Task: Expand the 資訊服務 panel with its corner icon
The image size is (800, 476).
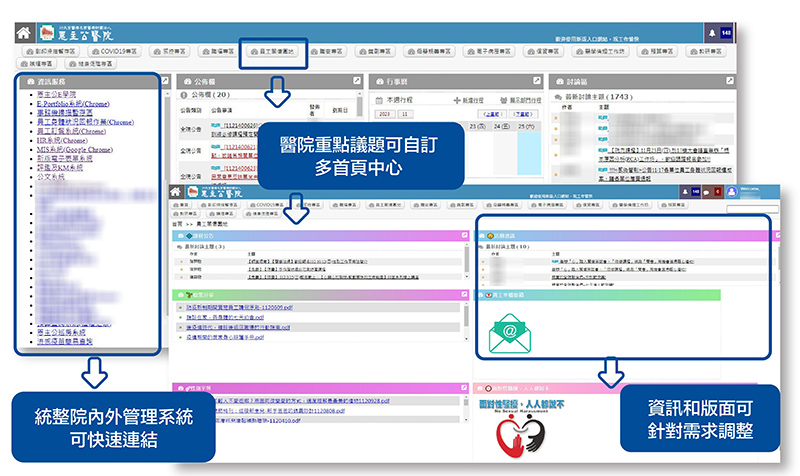Action: point(165,81)
